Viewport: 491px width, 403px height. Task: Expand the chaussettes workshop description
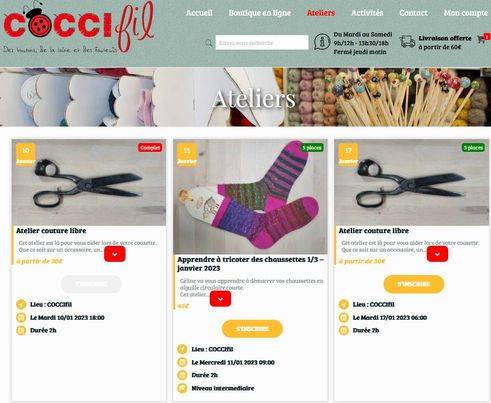pos(220,299)
